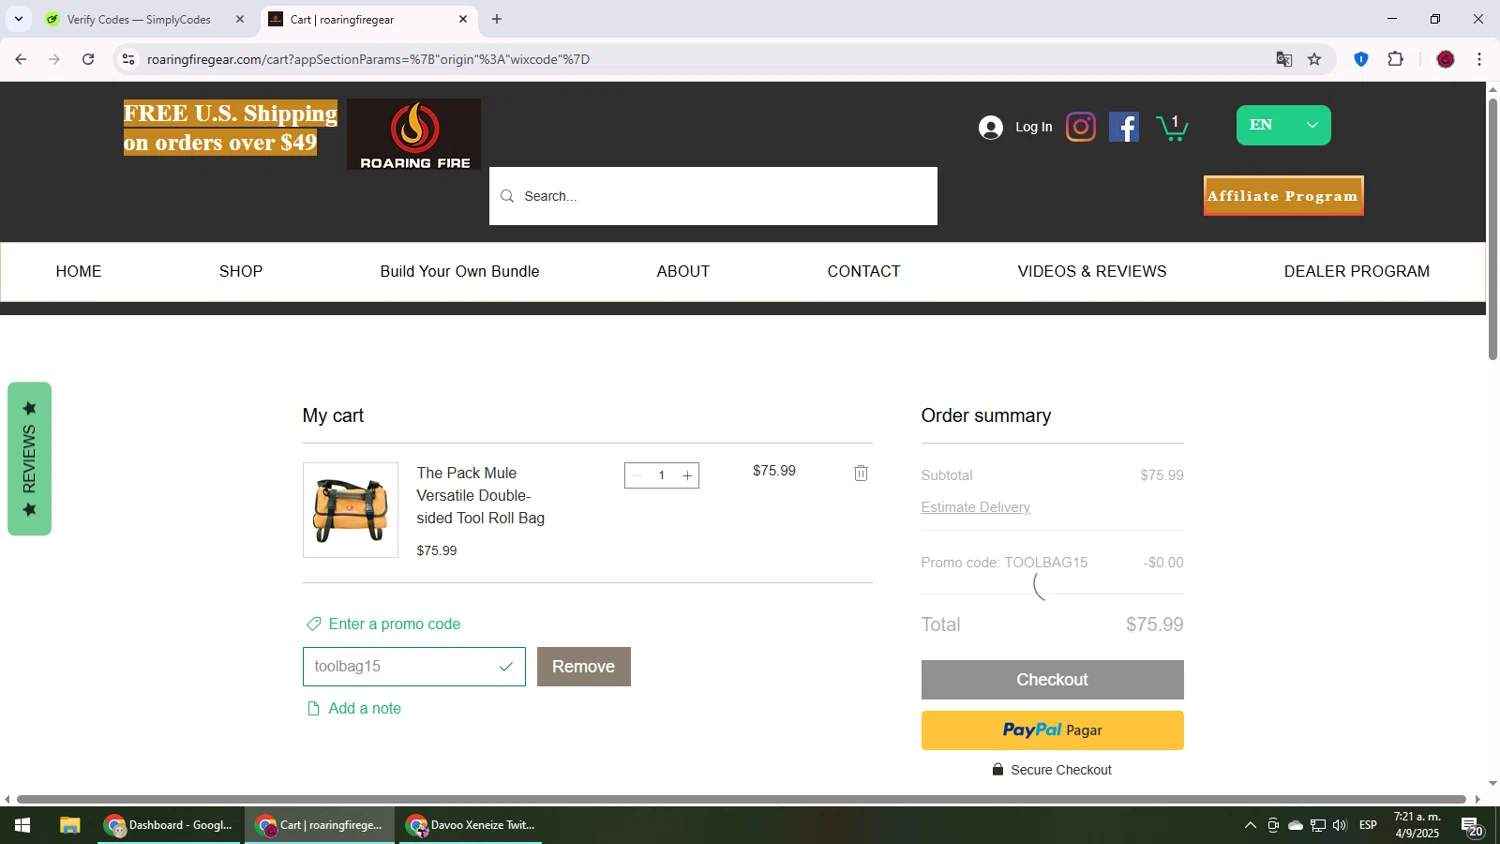Viewport: 1500px width, 844px height.
Task: Show hidden system tray icons
Action: [1250, 825]
